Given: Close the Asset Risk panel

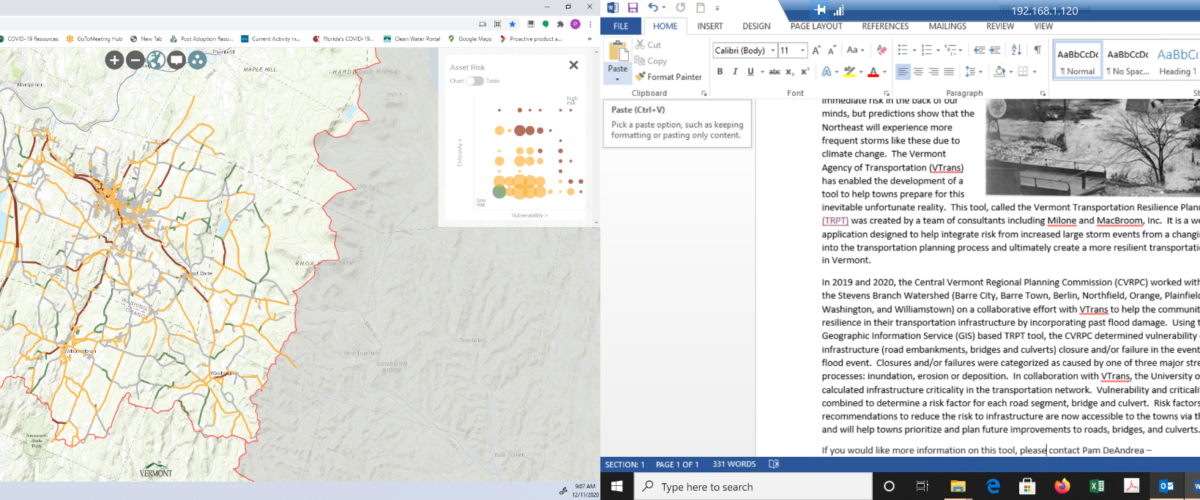Looking at the screenshot, I should (573, 65).
